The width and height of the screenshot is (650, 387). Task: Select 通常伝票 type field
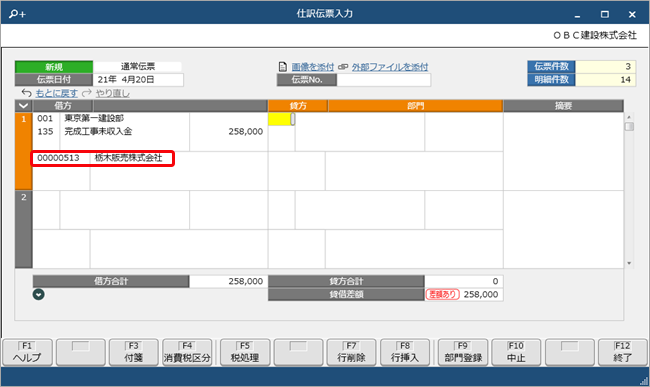pos(137,66)
